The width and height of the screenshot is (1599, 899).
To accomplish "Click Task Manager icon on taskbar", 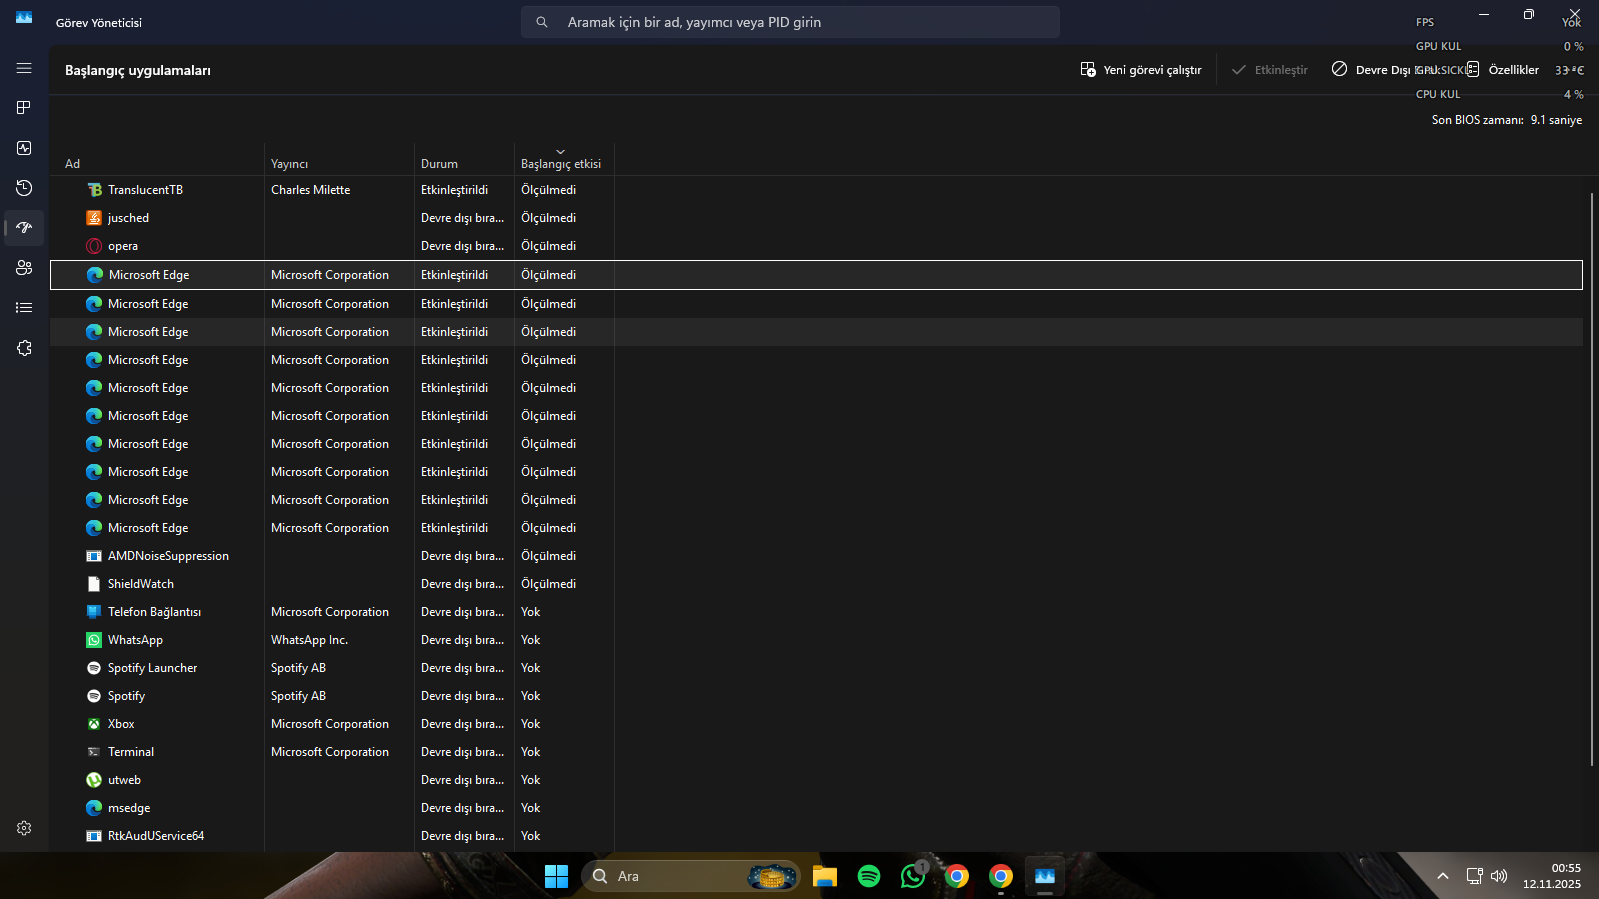I will [1045, 876].
